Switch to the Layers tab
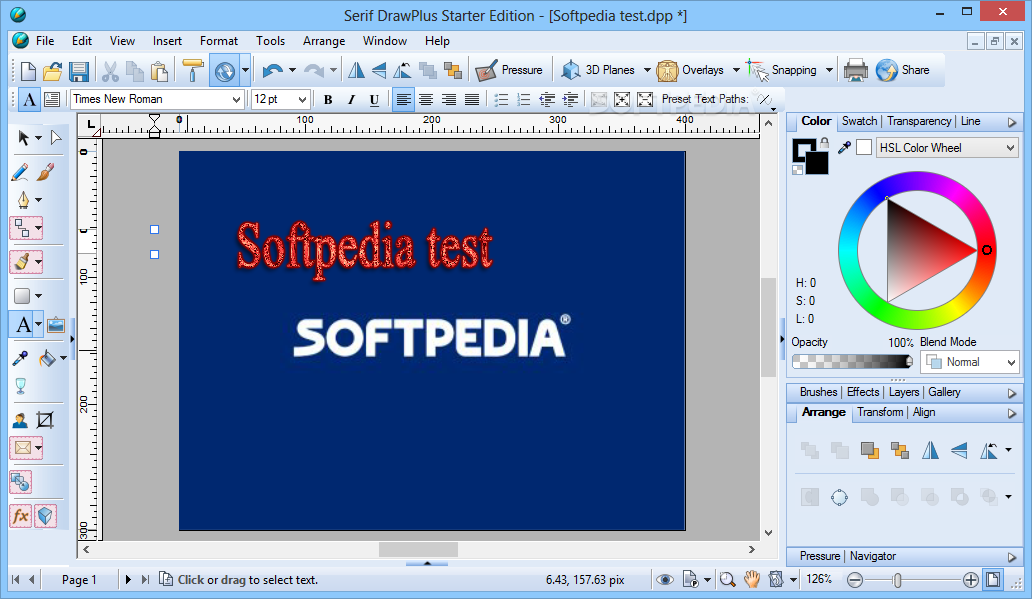The height and width of the screenshot is (599, 1032). tap(904, 392)
